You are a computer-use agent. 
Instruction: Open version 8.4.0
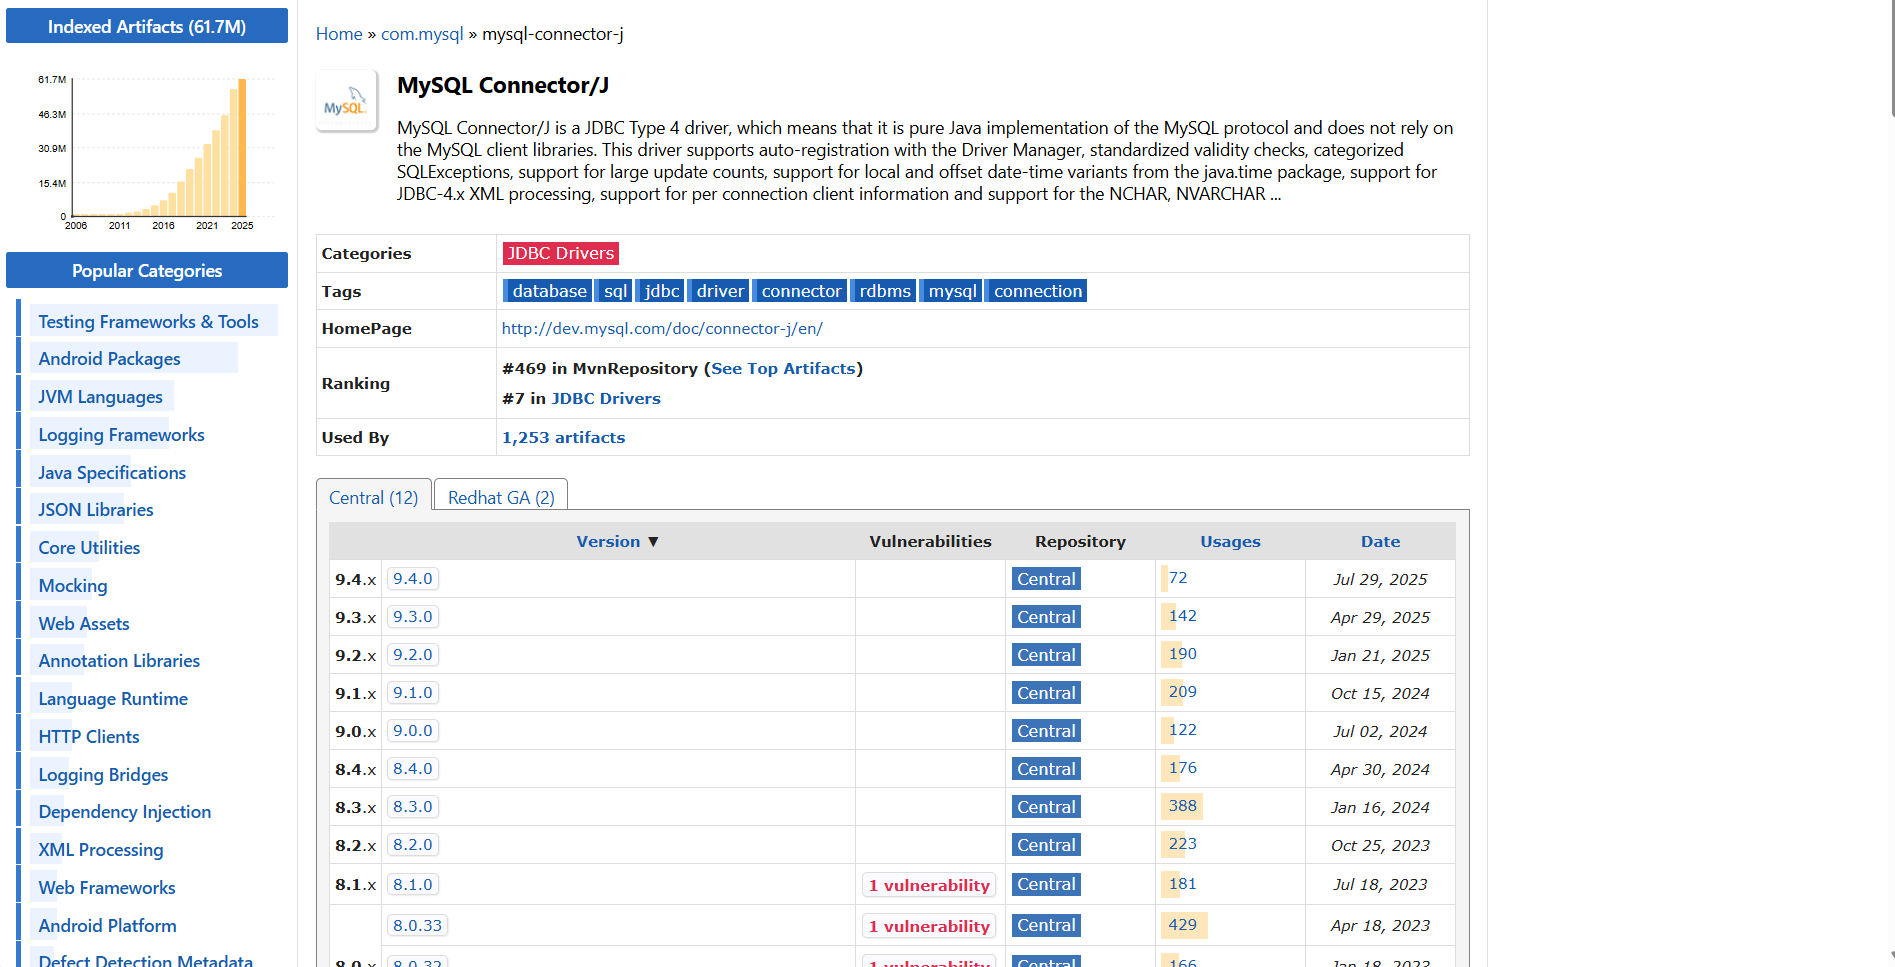413,769
